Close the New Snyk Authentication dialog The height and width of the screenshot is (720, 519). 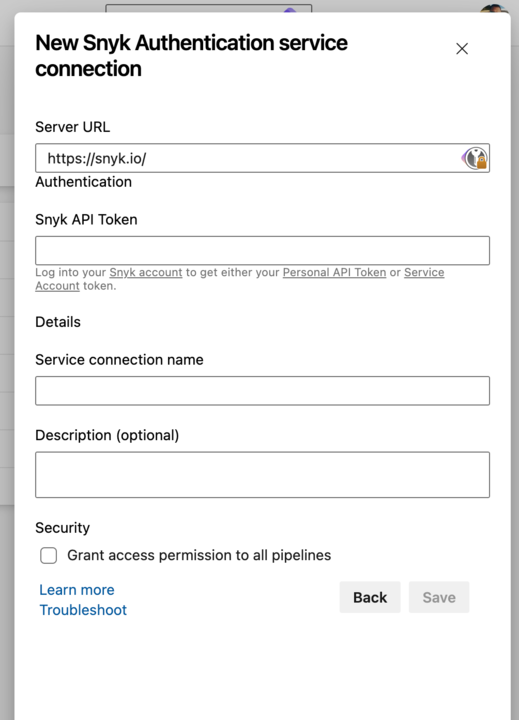[x=462, y=49]
